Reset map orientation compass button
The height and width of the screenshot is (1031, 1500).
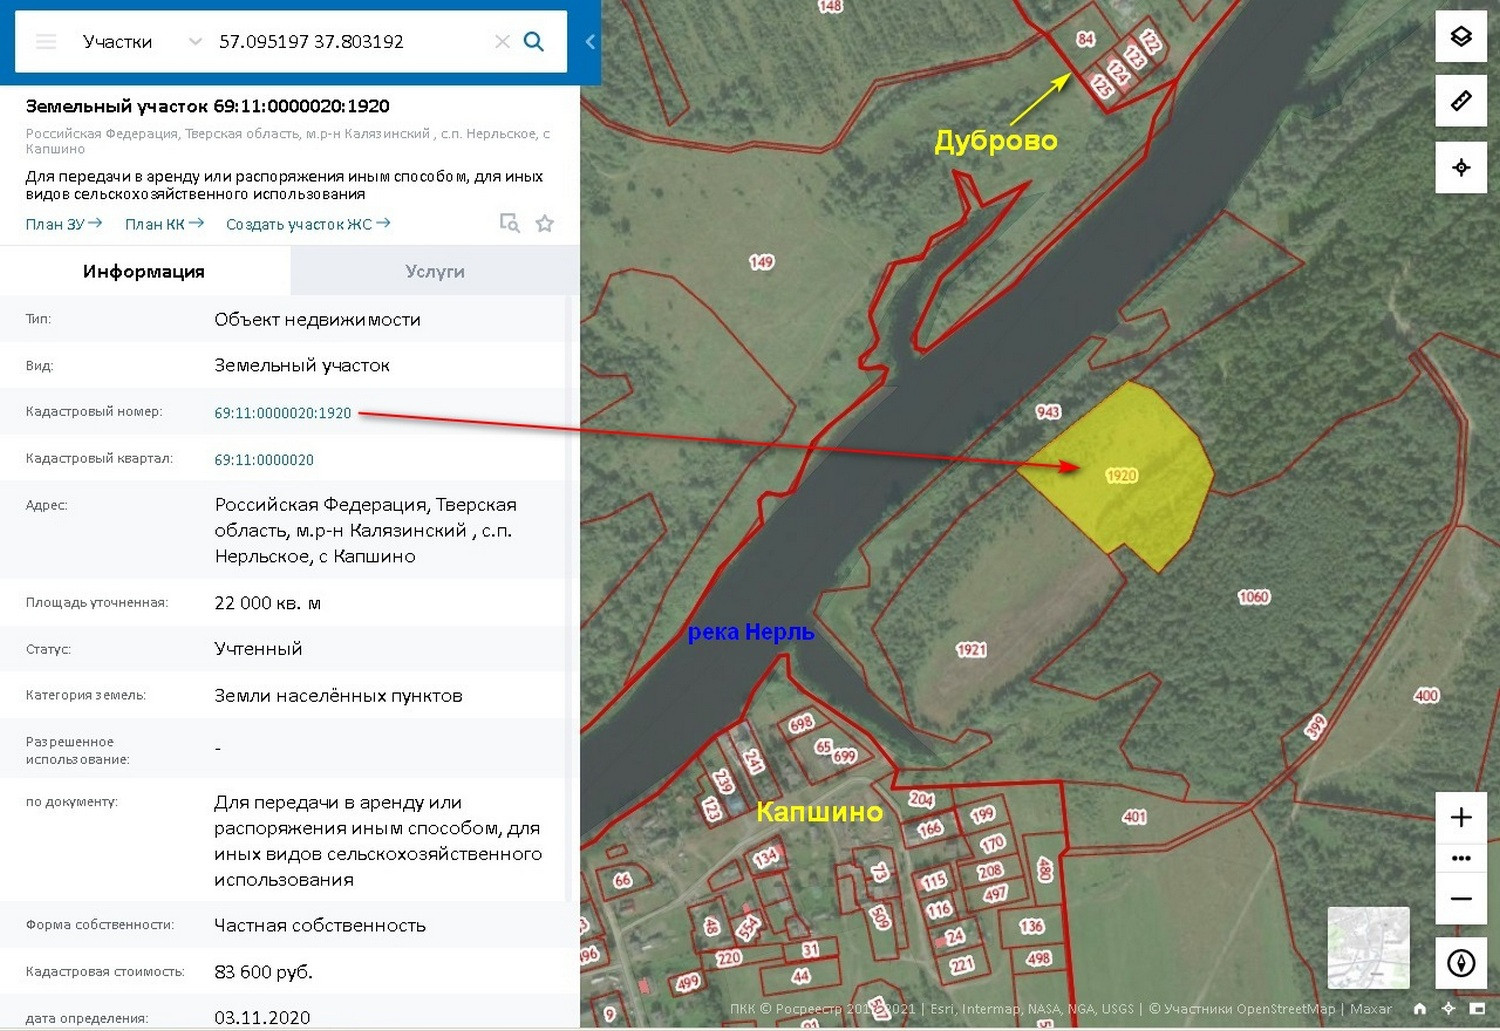point(1461,963)
